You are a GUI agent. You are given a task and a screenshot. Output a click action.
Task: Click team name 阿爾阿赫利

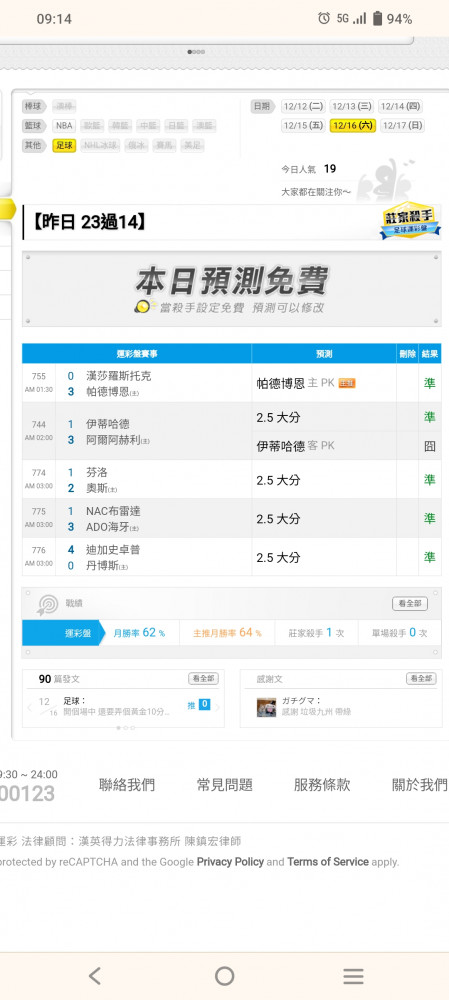114,440
